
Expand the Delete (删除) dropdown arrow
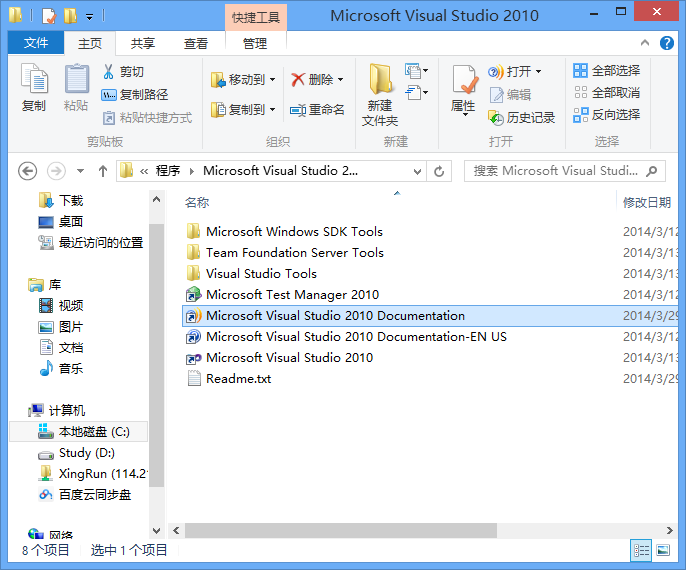point(340,80)
